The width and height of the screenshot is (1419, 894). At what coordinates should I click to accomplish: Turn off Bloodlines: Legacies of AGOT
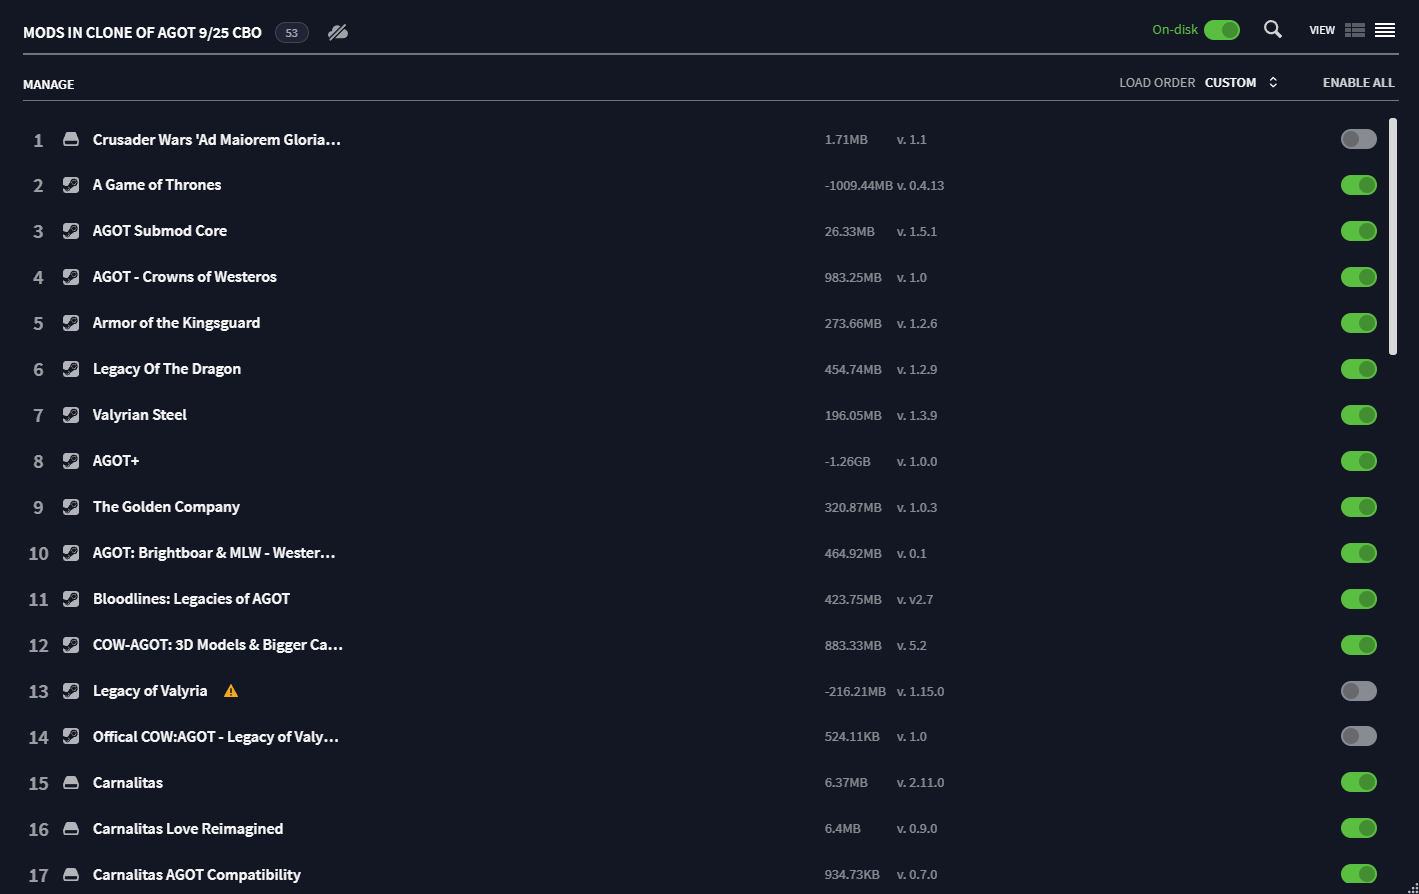(x=1359, y=599)
